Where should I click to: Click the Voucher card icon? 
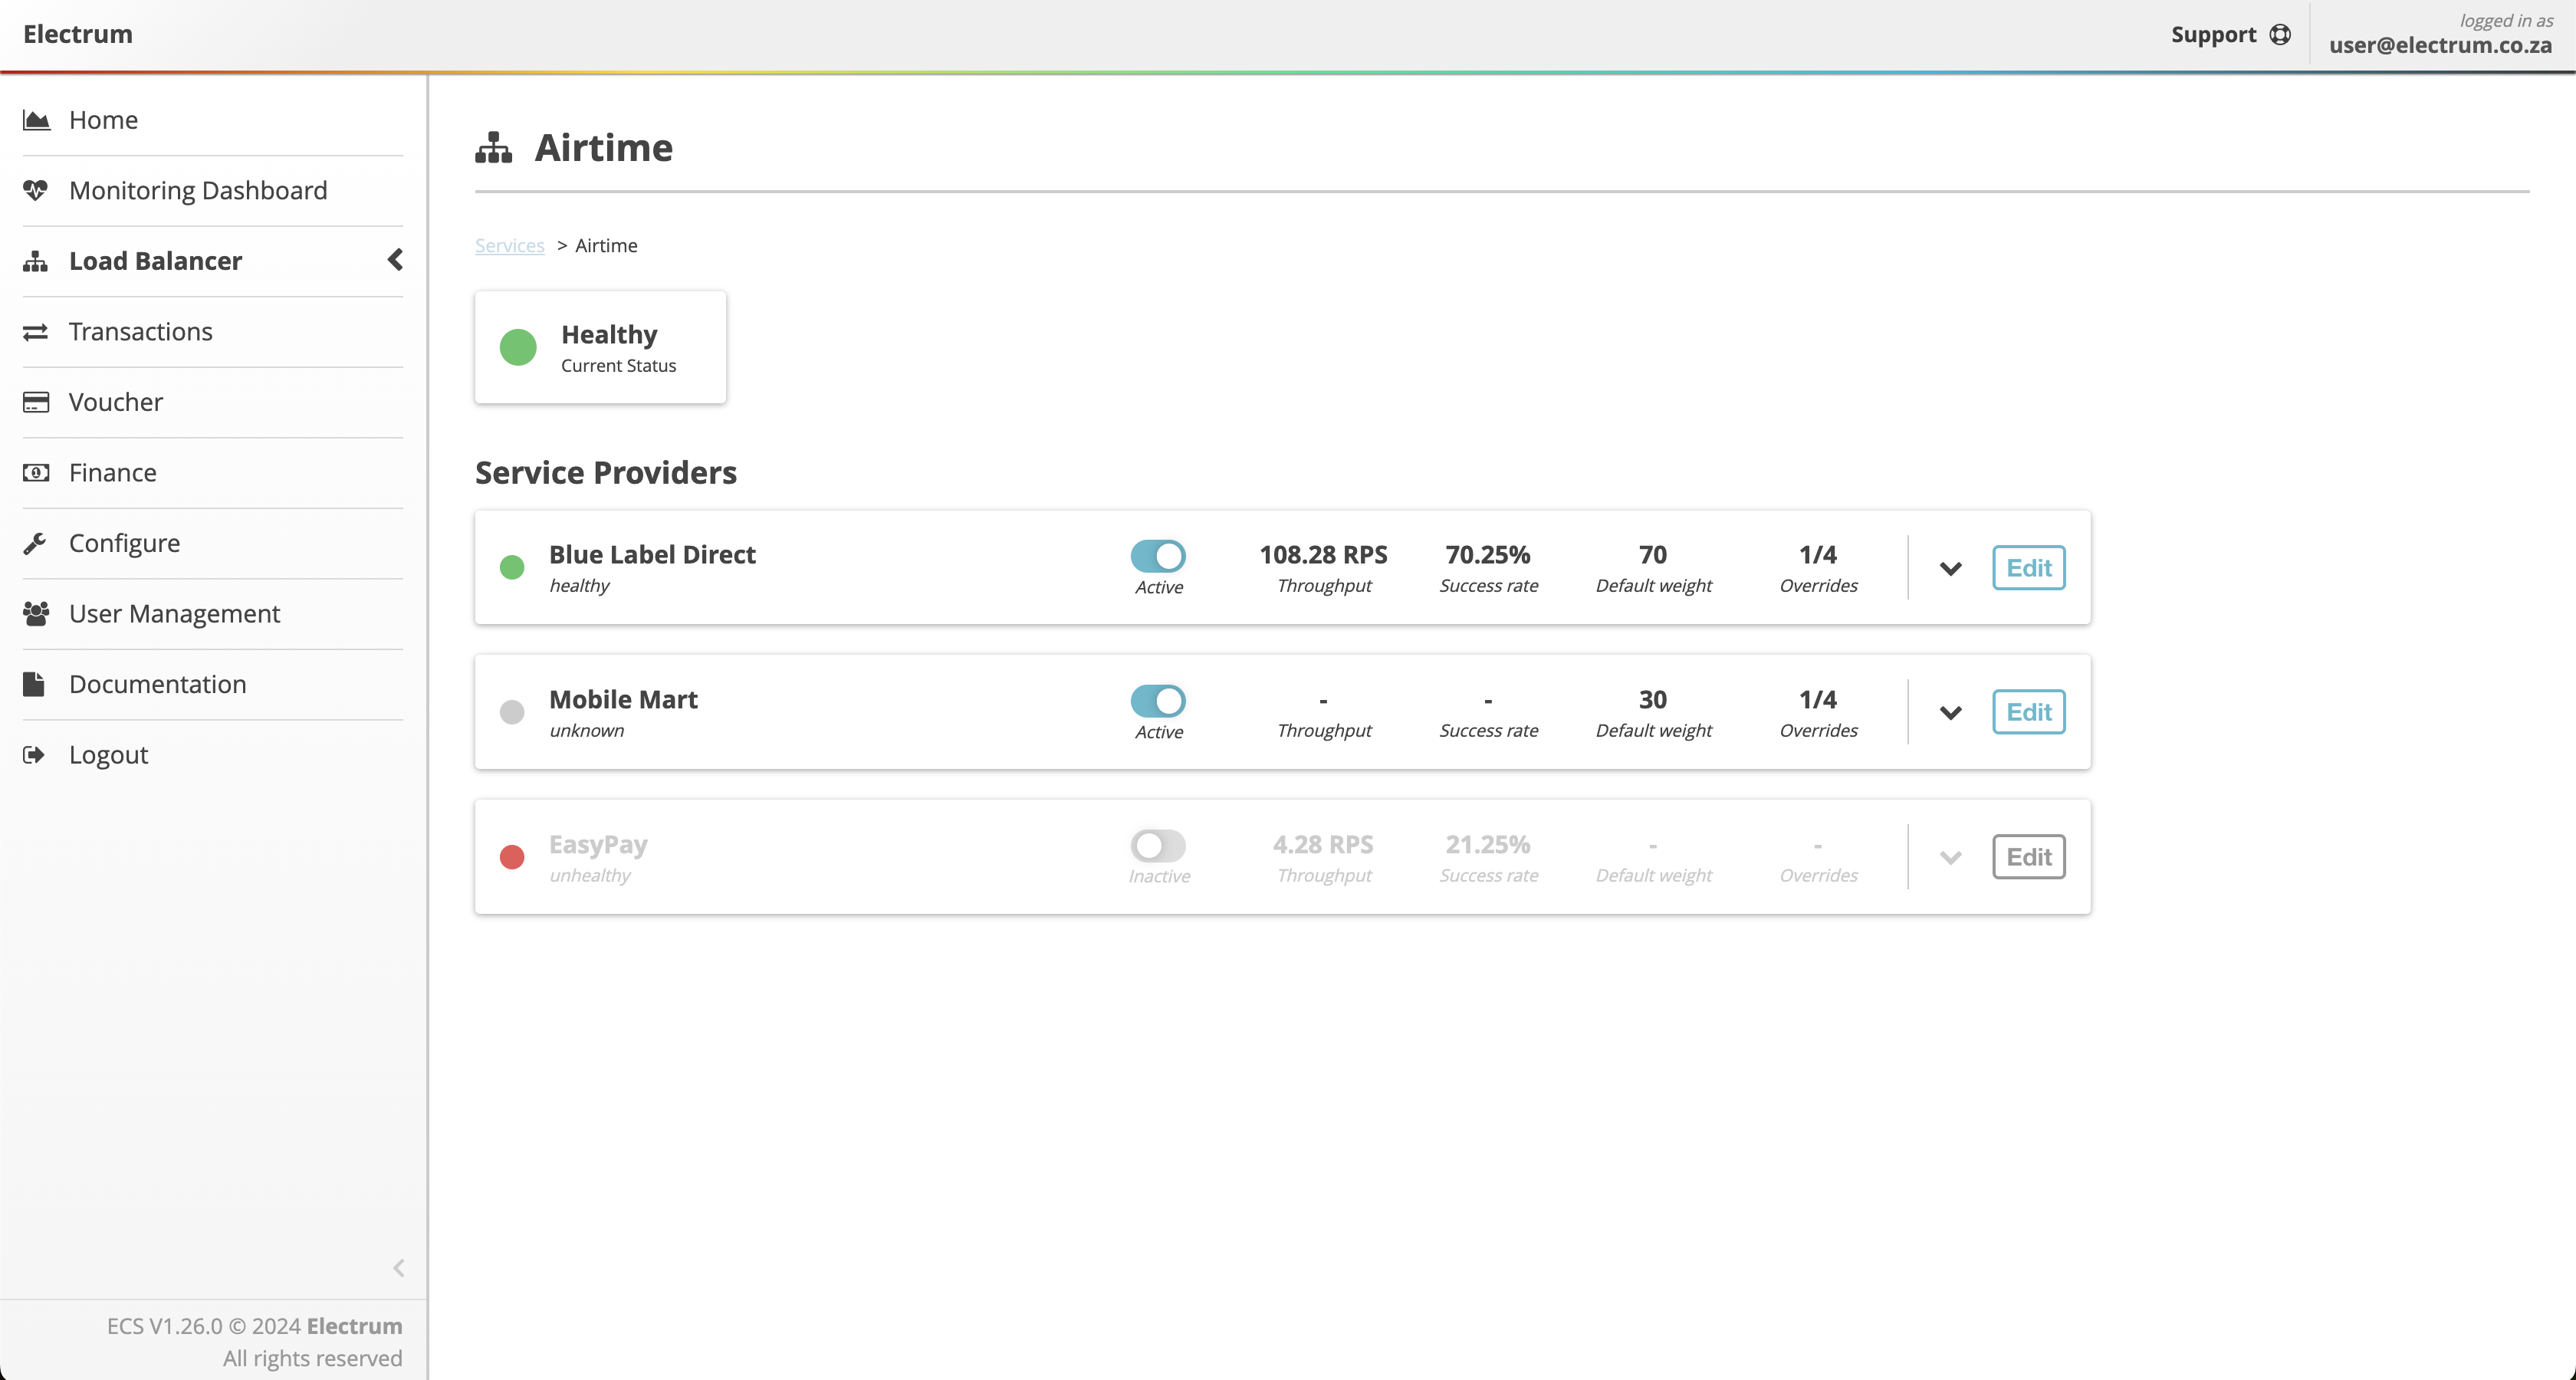pos(36,402)
